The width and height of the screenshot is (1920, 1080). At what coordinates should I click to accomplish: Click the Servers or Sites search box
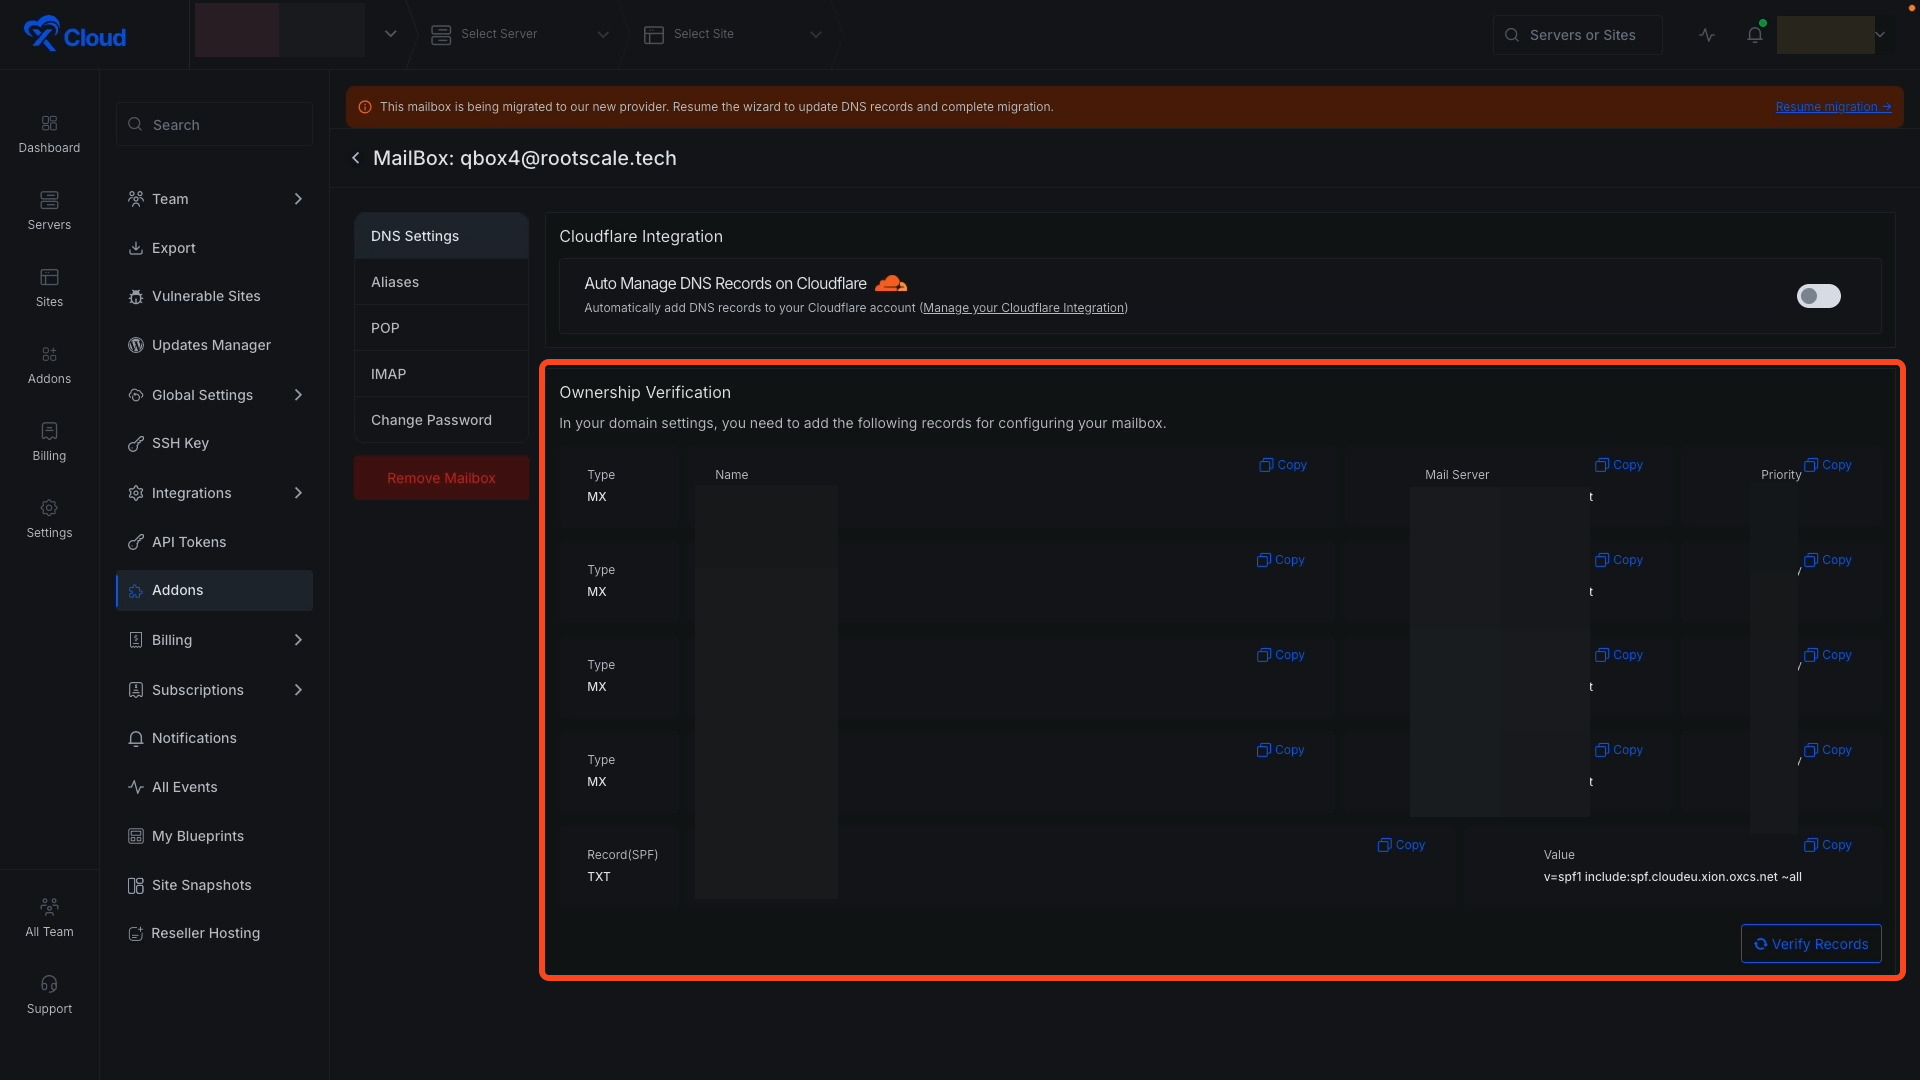click(1577, 35)
